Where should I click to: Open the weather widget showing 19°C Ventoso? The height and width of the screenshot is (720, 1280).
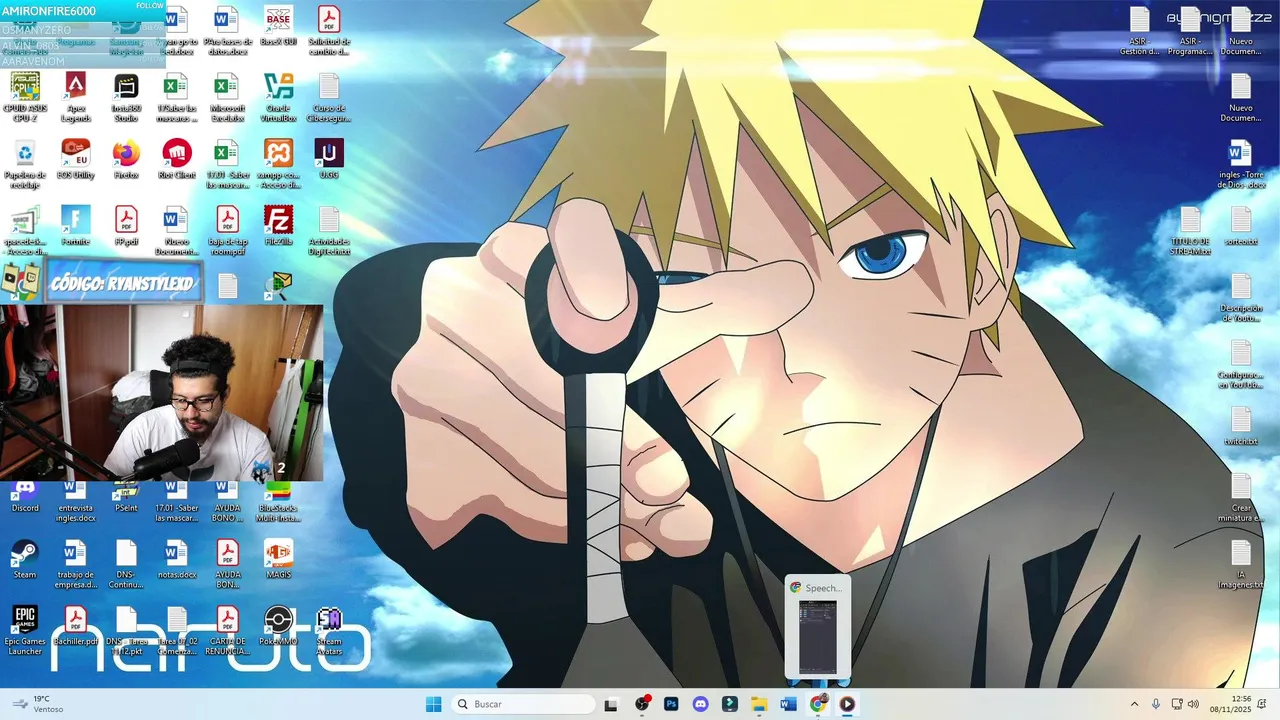pos(40,704)
